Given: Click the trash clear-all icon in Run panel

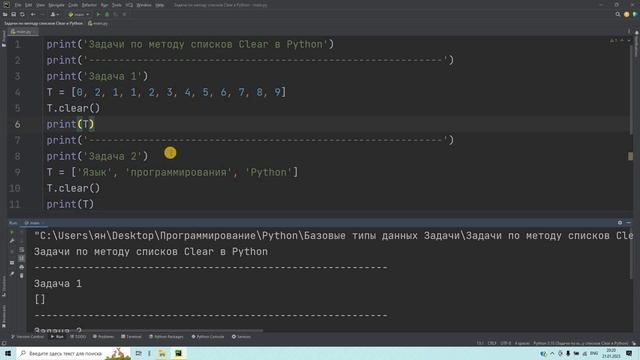Looking at the screenshot, I should click(22, 276).
